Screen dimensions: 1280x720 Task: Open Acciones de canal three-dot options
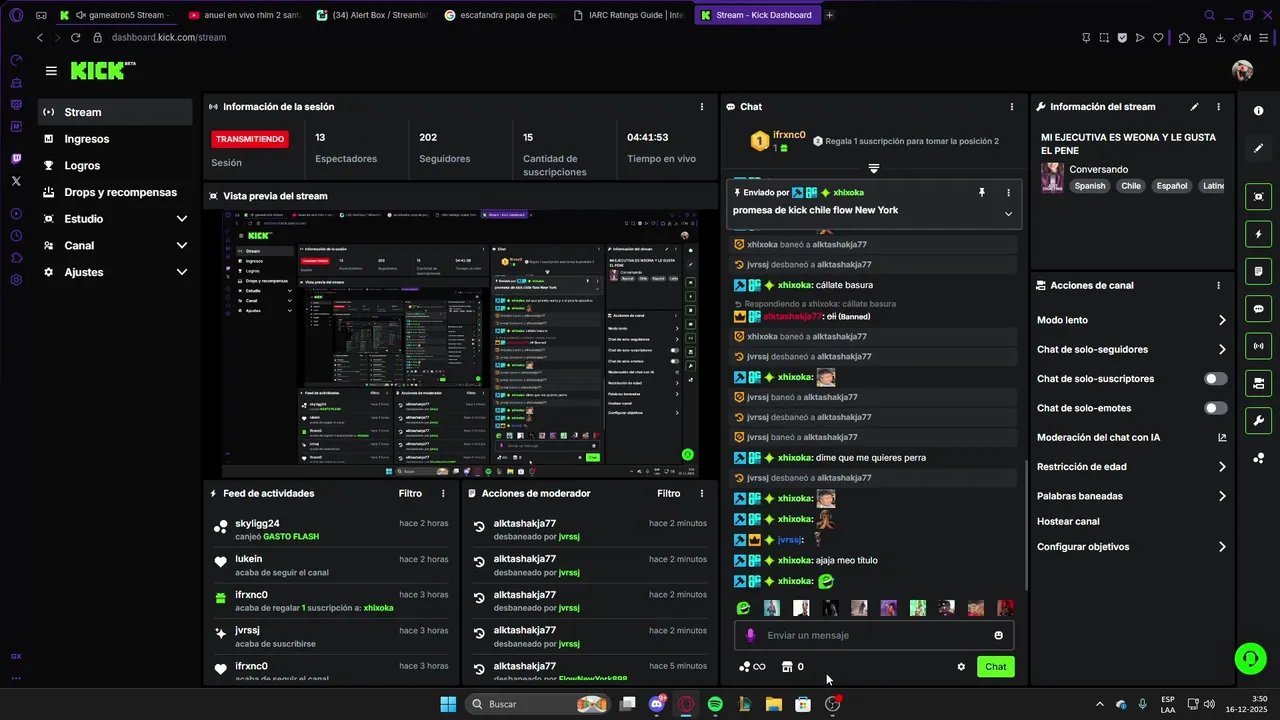pyautogui.click(x=1218, y=285)
